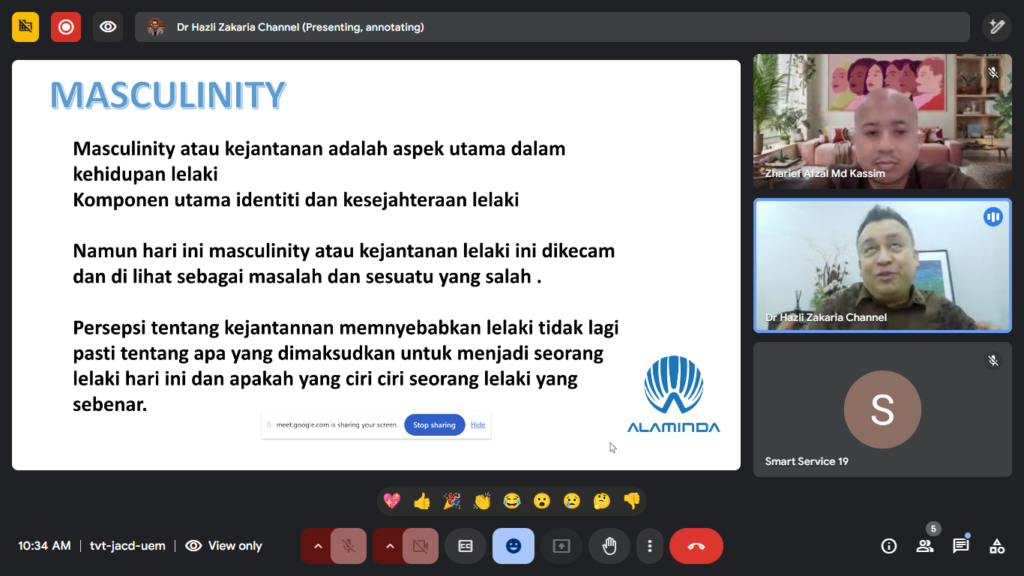The height and width of the screenshot is (576, 1024).
Task: Send the thinking face reaction
Action: (601, 501)
